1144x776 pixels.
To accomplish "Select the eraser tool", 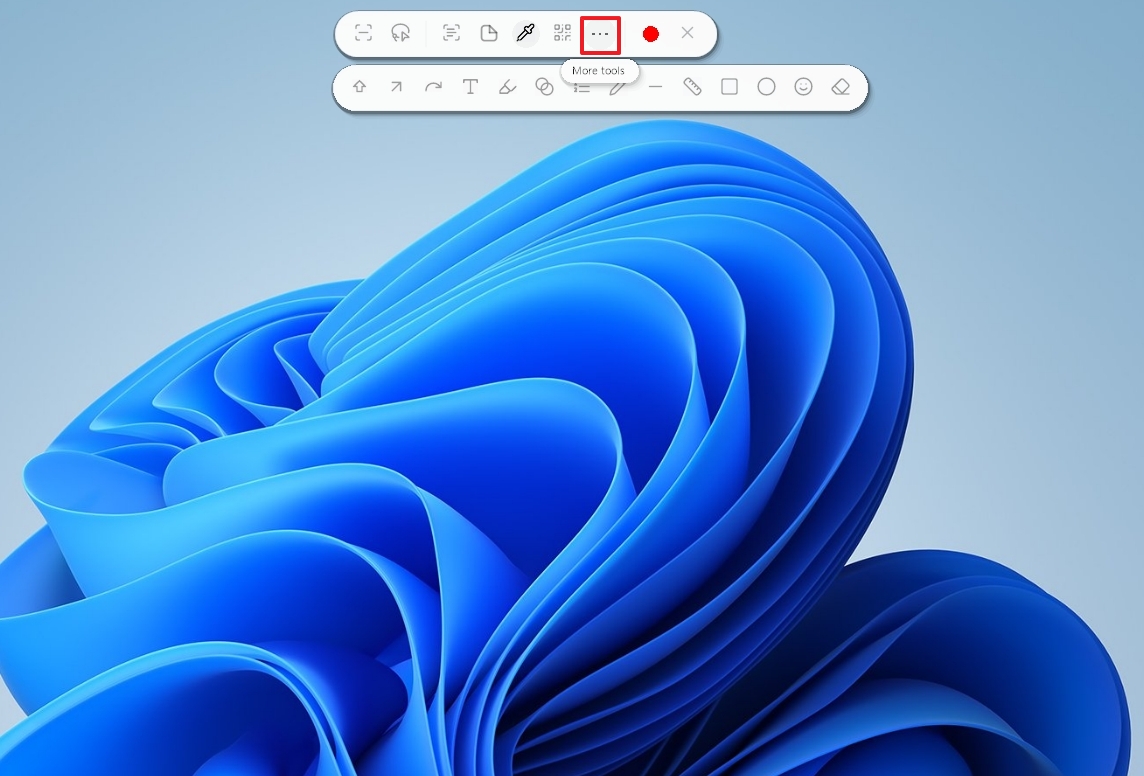I will (x=840, y=87).
